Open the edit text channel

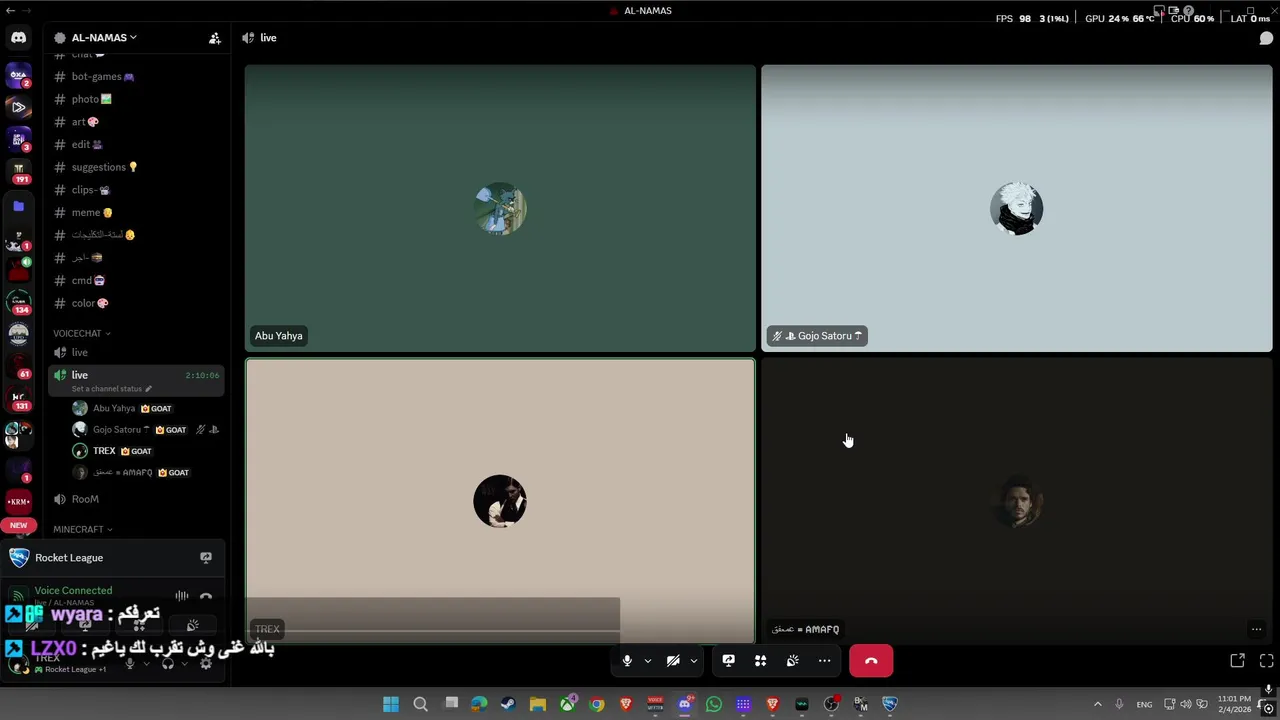(136, 144)
